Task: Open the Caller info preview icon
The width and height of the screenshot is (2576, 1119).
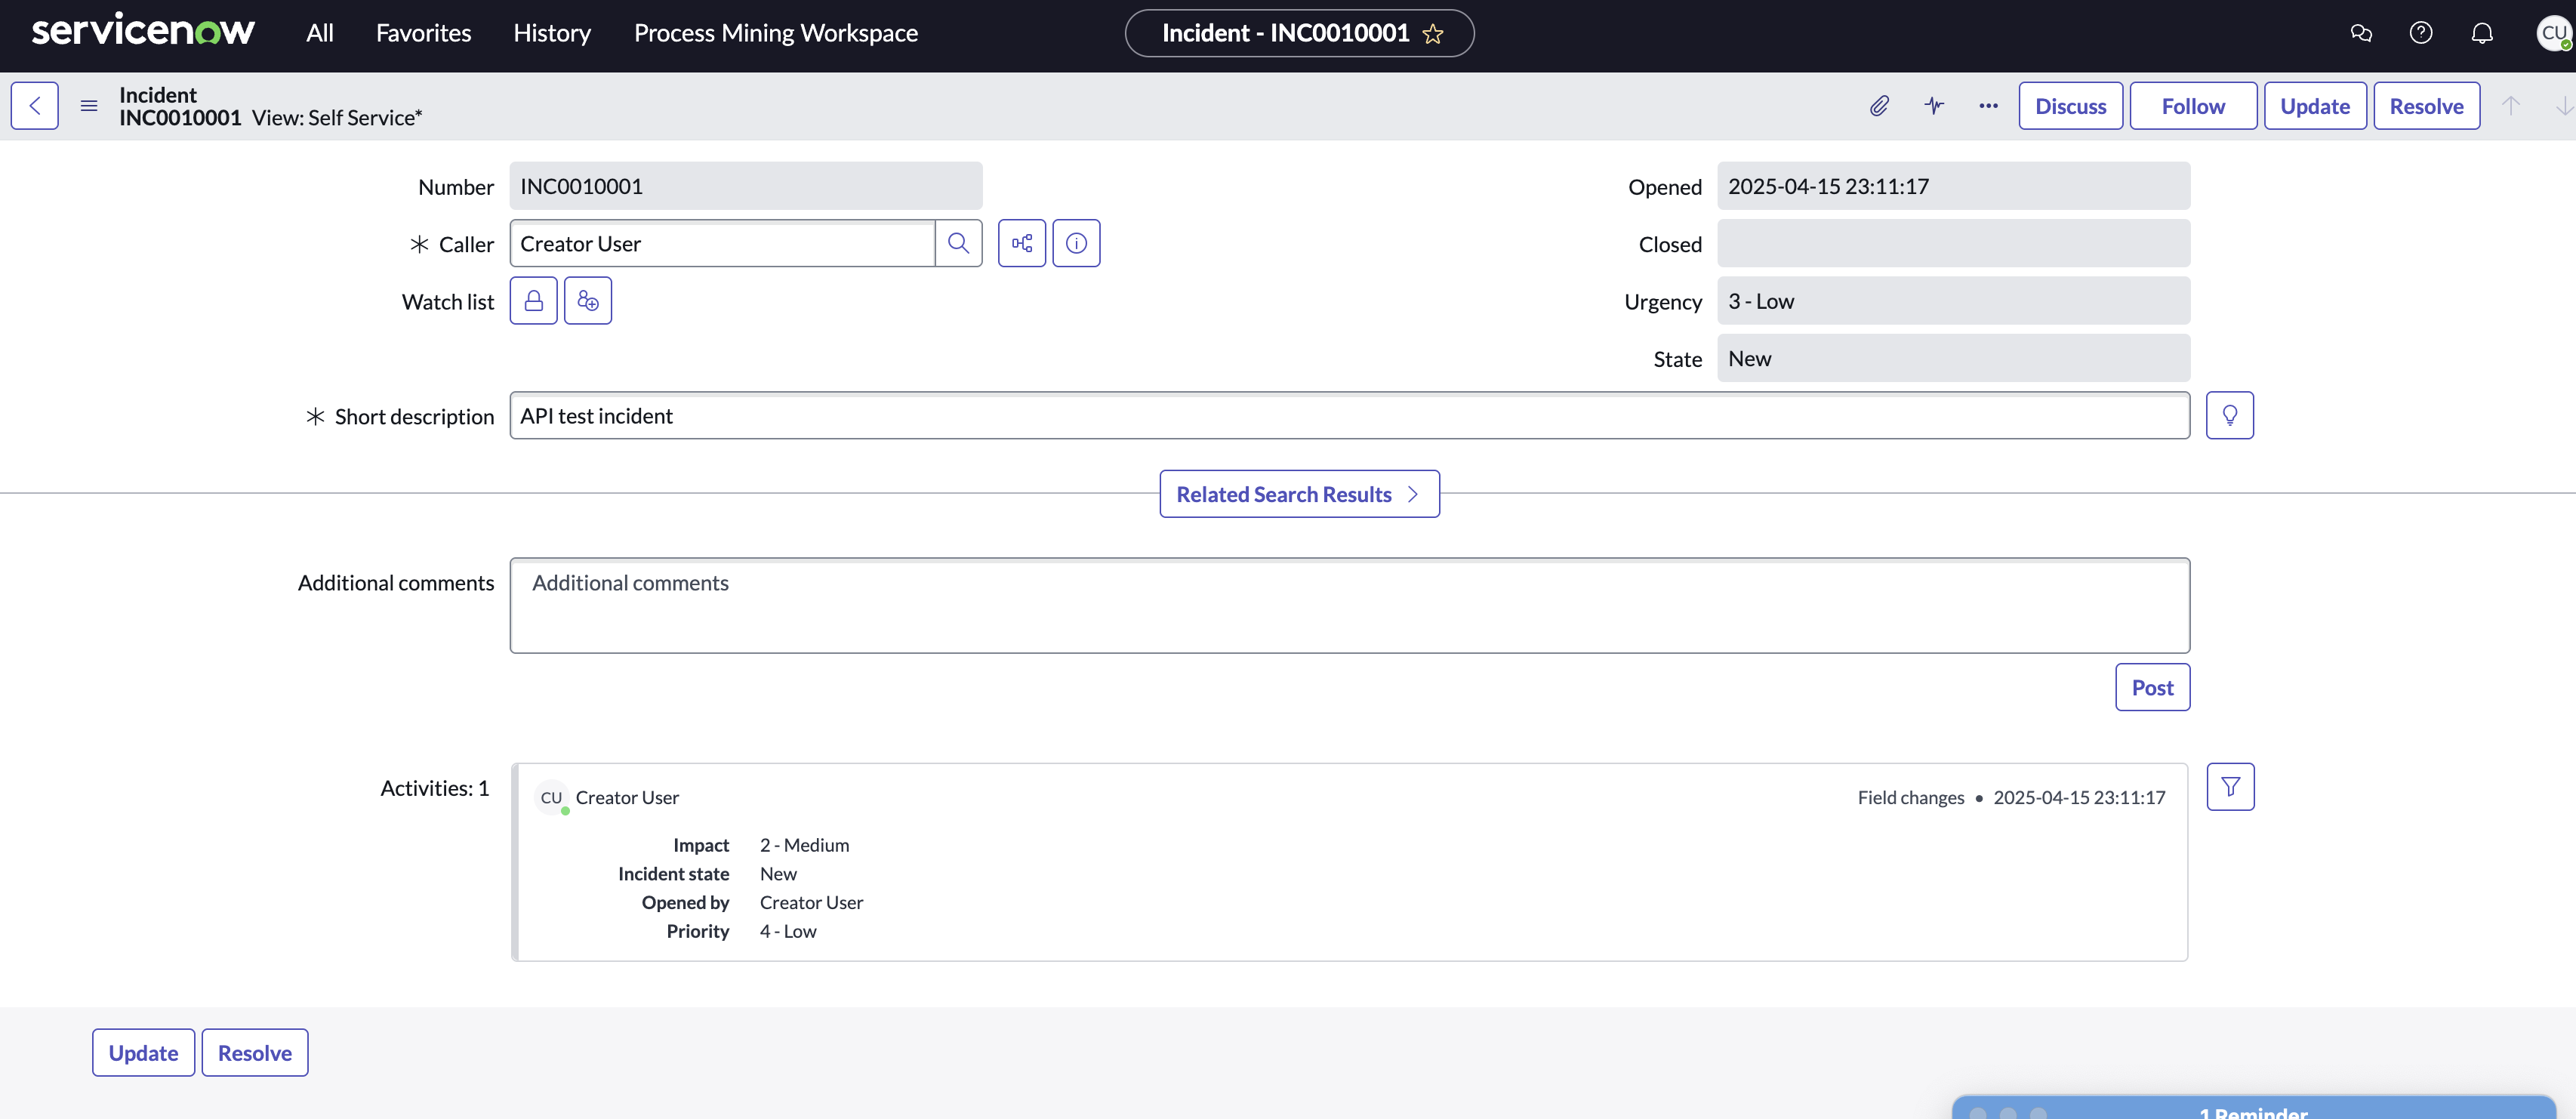Action: coord(1076,243)
